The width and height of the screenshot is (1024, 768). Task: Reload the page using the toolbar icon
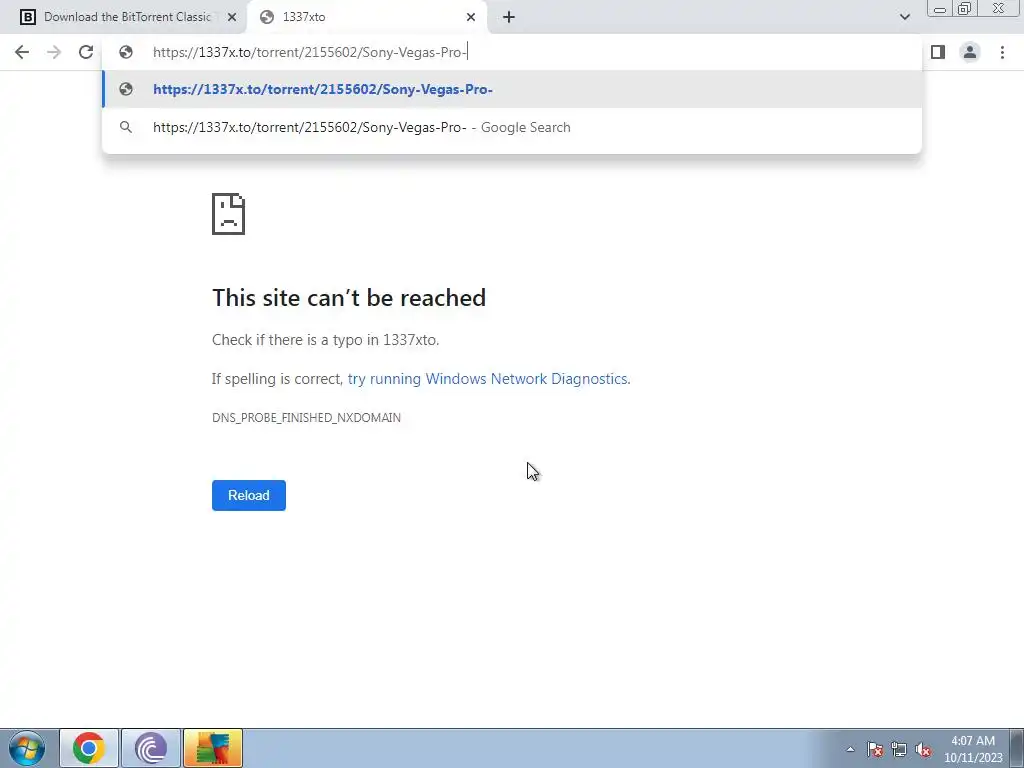(86, 52)
